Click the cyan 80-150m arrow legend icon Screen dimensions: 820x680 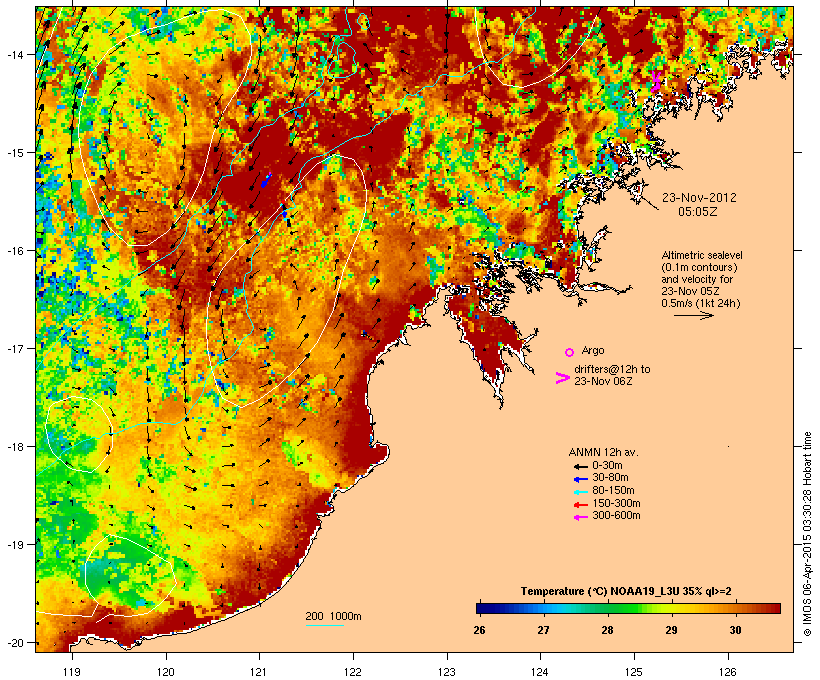click(x=580, y=492)
